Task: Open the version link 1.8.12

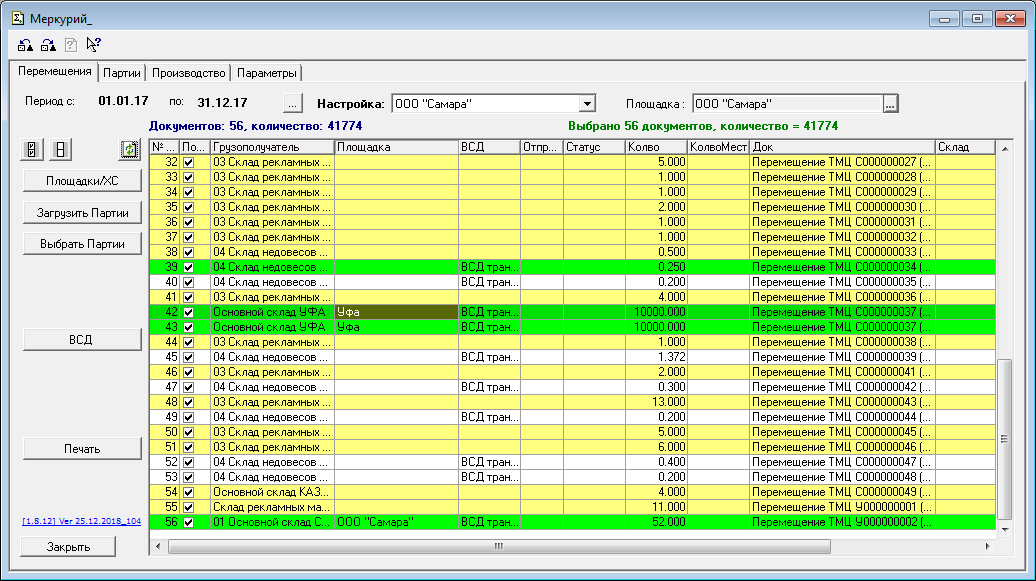Action: 81,521
